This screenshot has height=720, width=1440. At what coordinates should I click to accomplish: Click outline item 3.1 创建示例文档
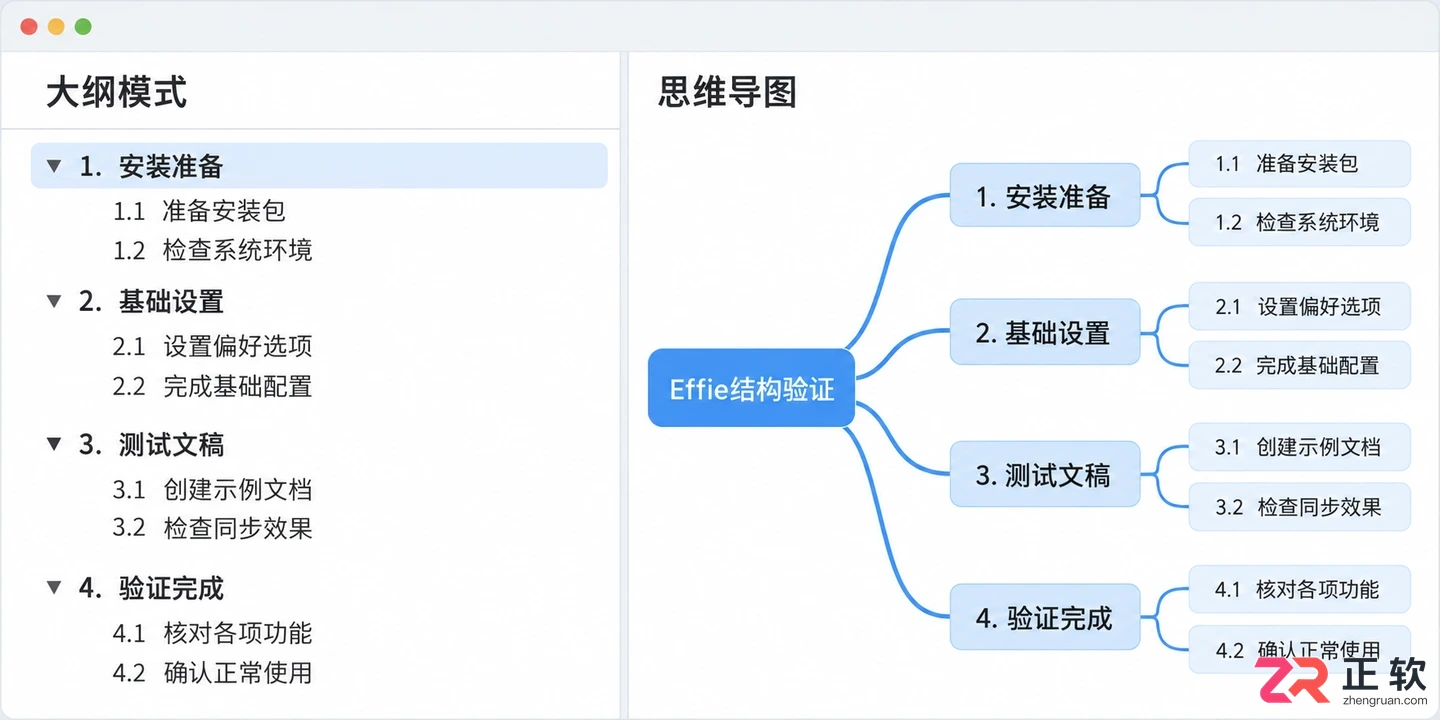[212, 490]
